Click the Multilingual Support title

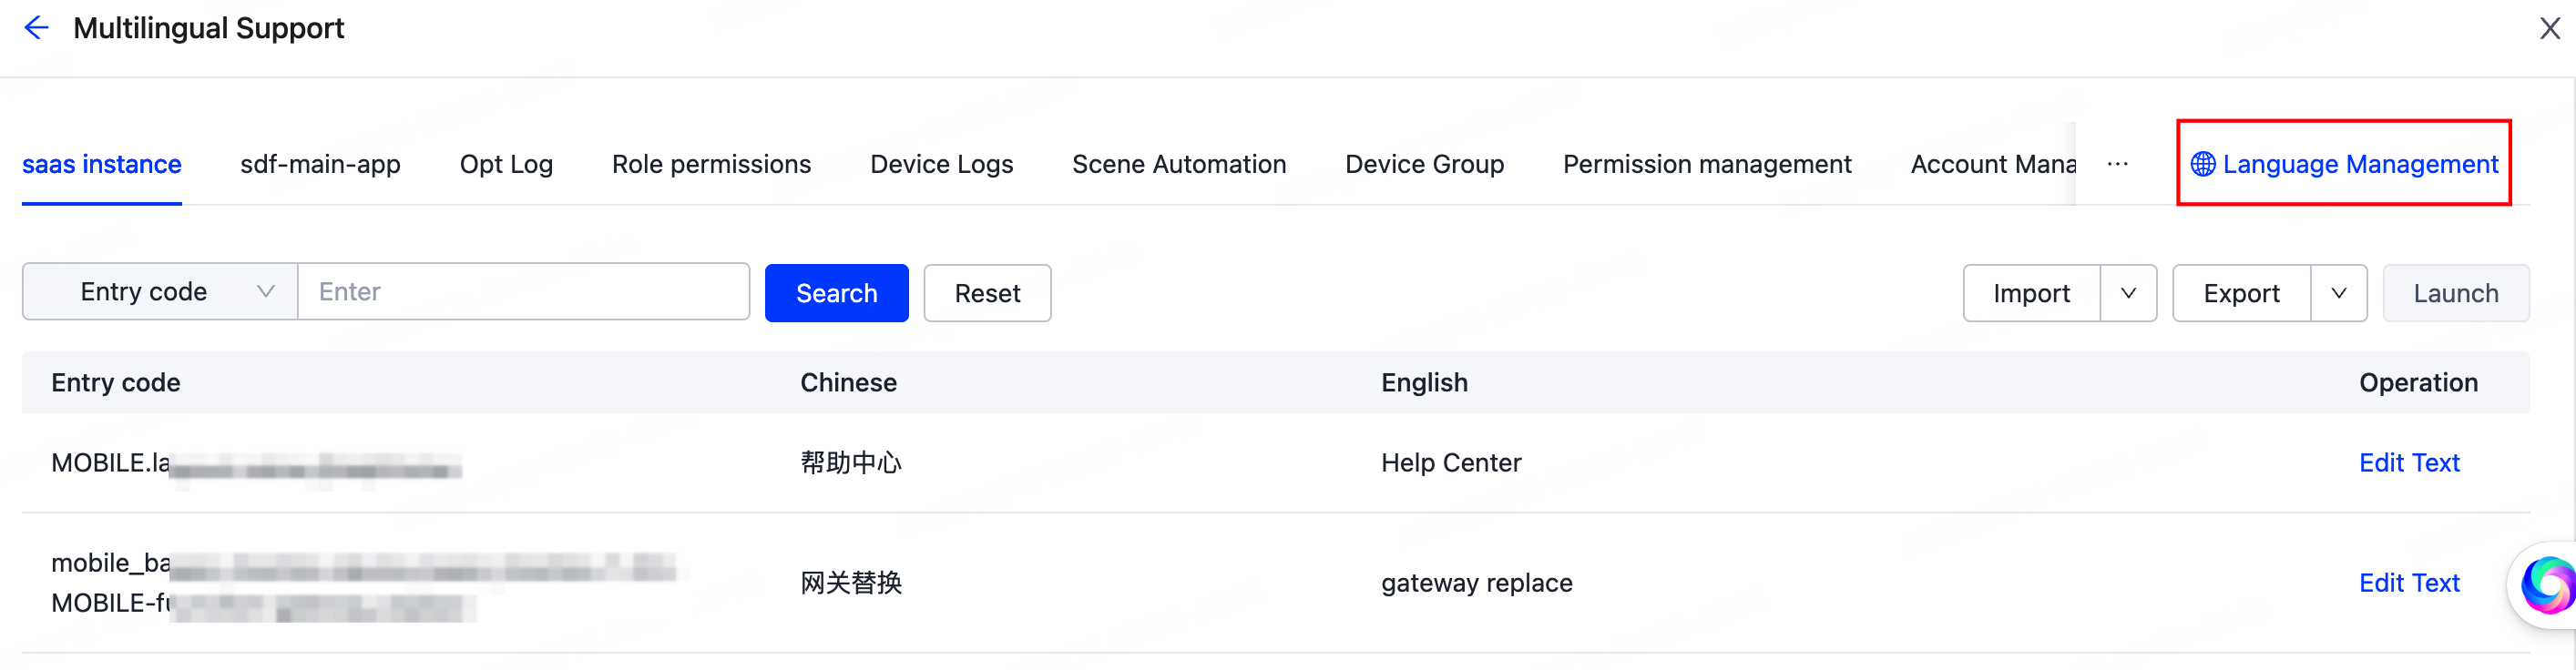[208, 28]
